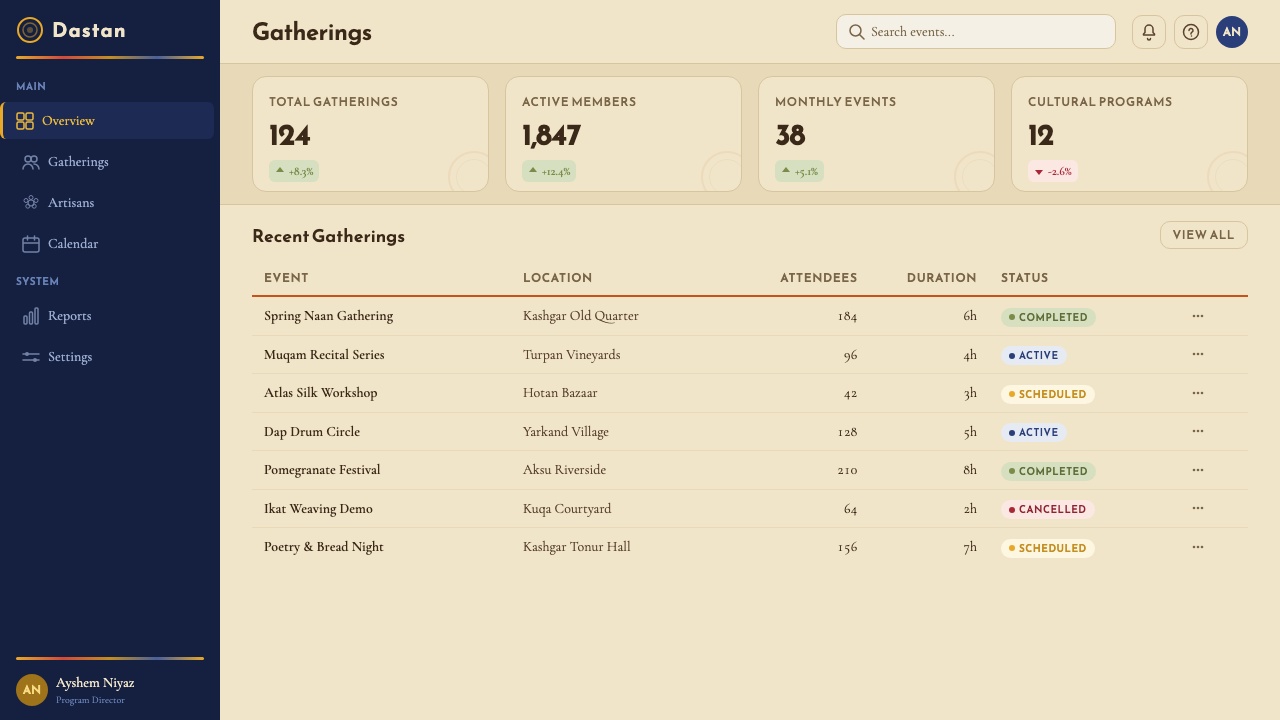Open the Settings sliders icon

point(31,357)
